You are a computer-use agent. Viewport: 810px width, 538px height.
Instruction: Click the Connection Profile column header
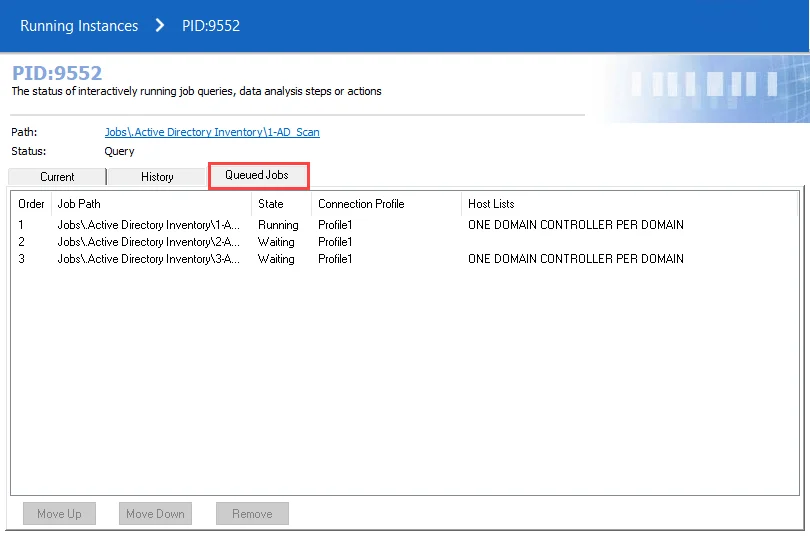[386, 204]
